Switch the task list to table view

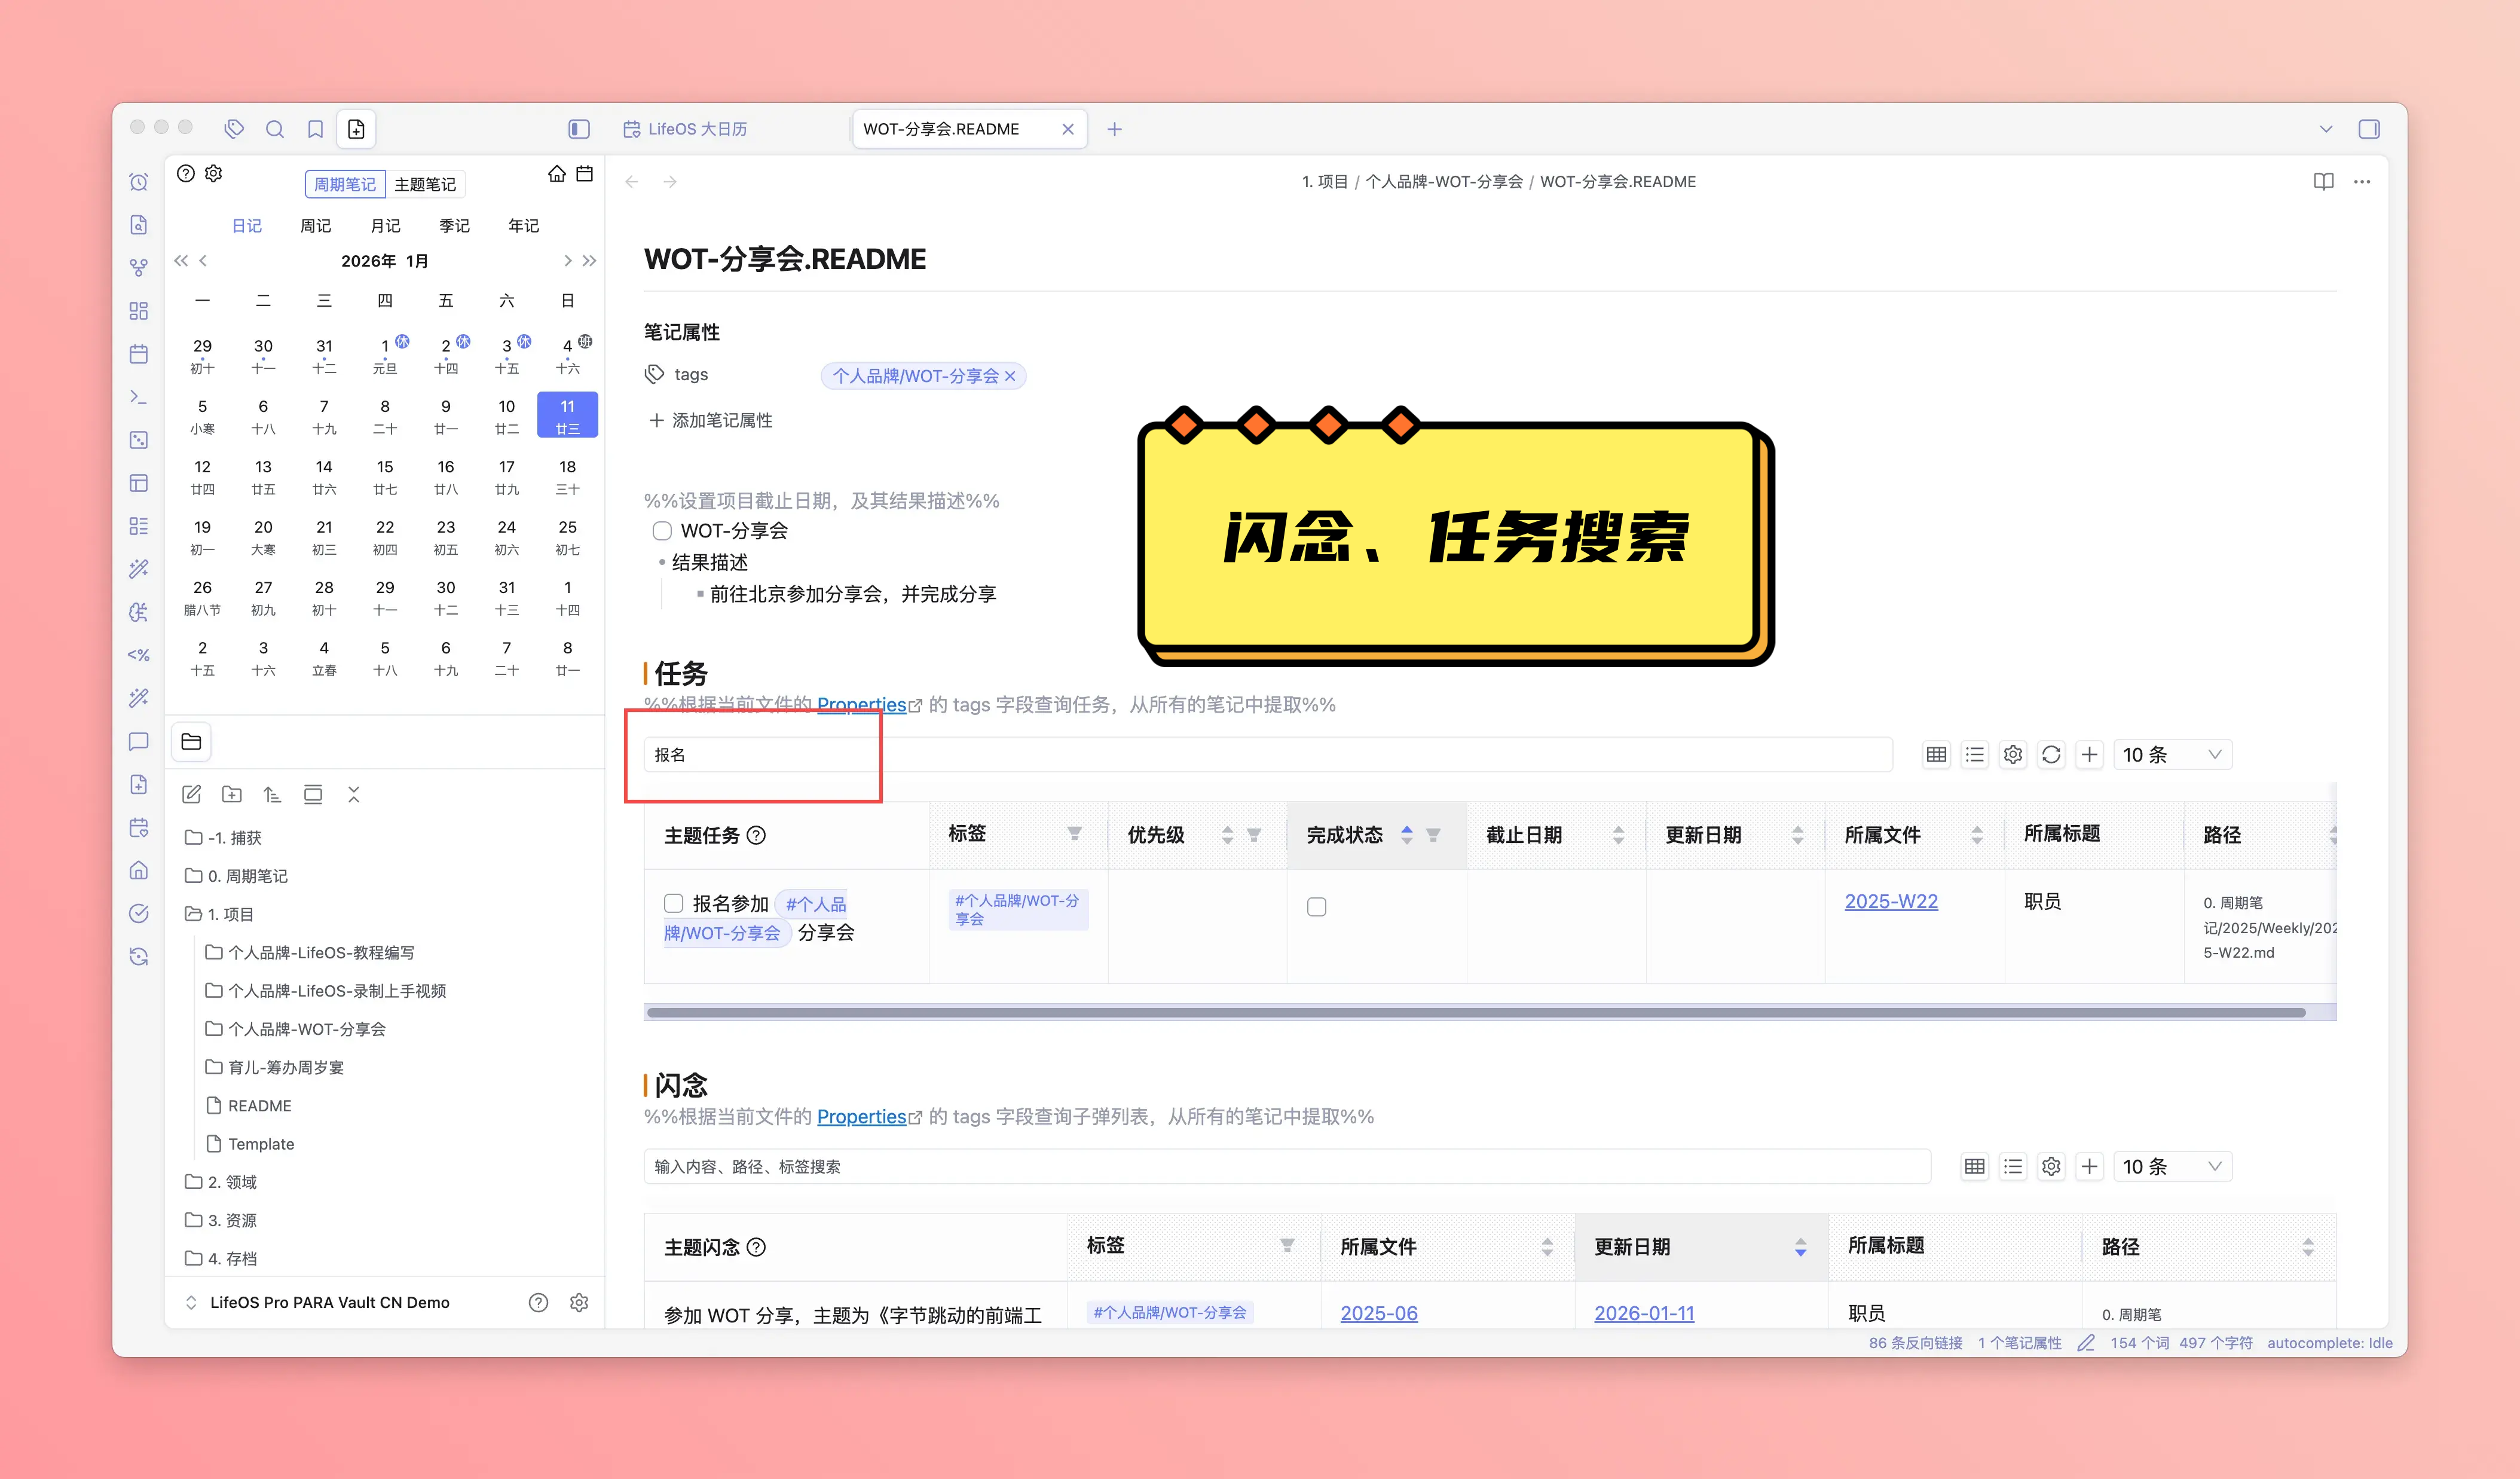point(1936,755)
